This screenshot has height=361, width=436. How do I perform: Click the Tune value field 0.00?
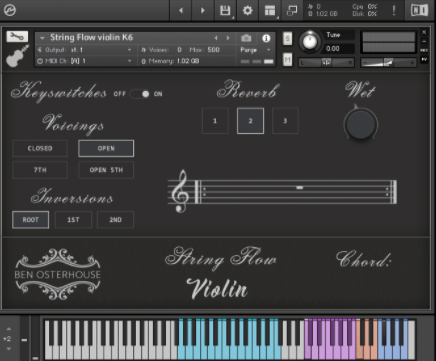(x=339, y=49)
